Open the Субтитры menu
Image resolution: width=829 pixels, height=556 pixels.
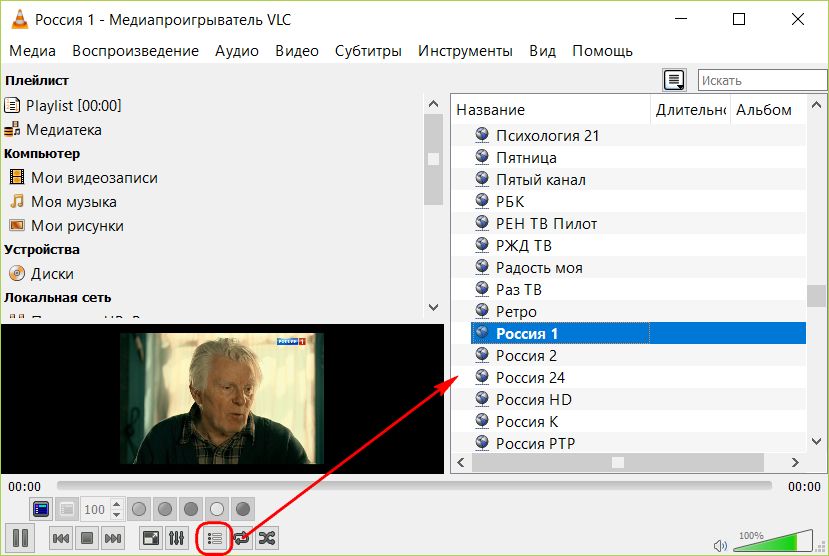click(x=368, y=51)
